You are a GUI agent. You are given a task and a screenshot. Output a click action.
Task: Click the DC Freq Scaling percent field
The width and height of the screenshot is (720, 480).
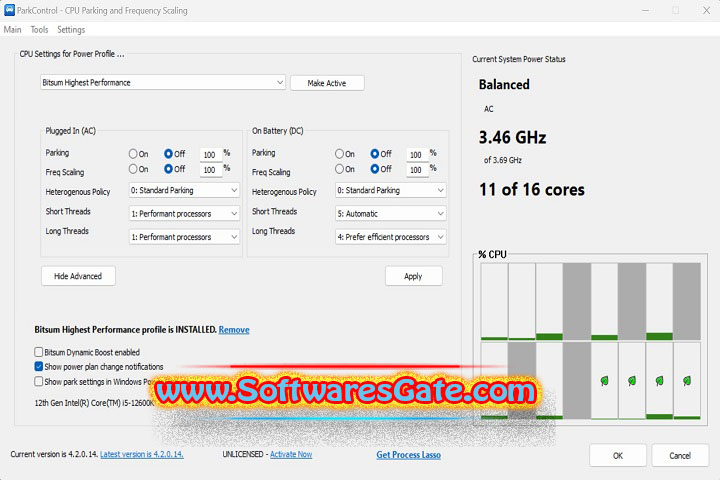tap(416, 170)
